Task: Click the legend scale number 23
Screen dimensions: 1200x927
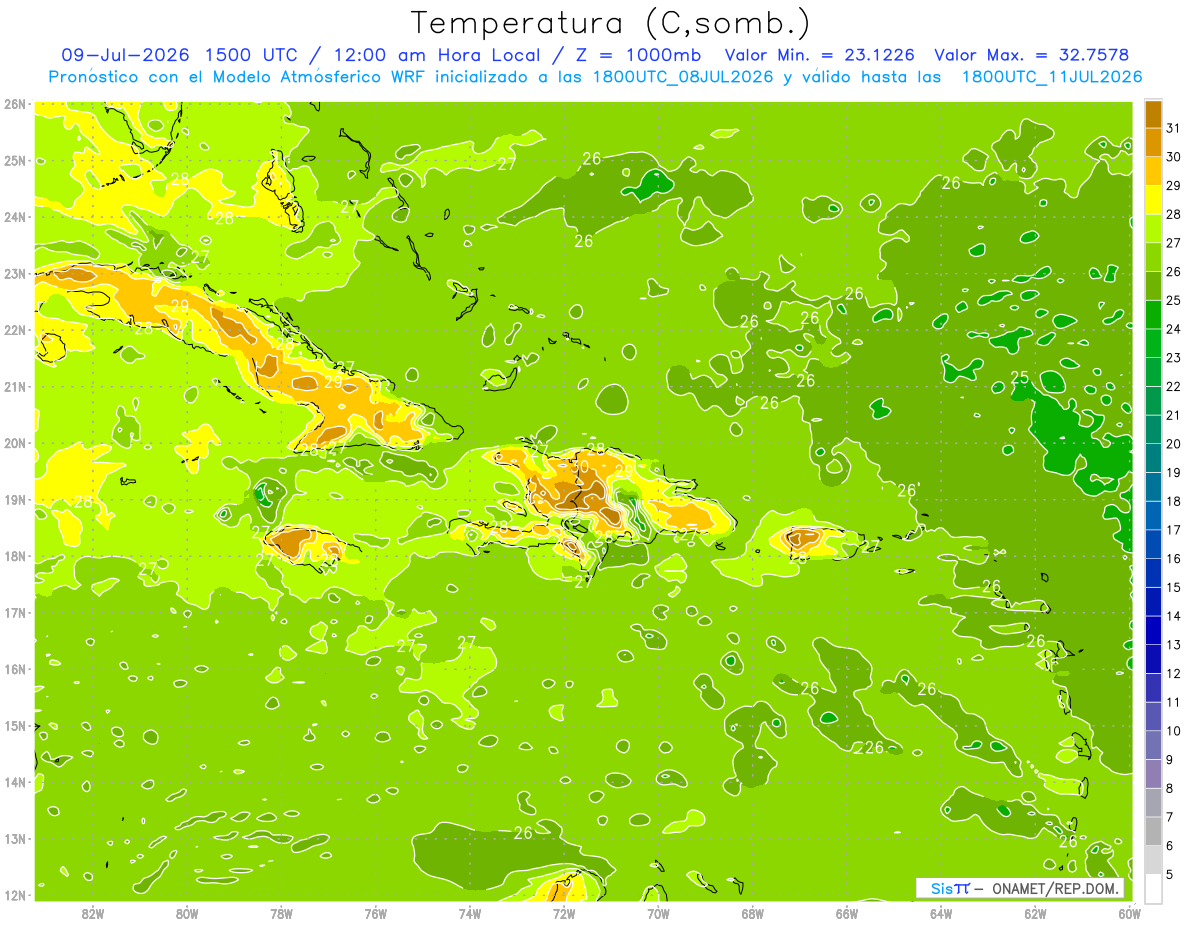Action: point(1173,358)
